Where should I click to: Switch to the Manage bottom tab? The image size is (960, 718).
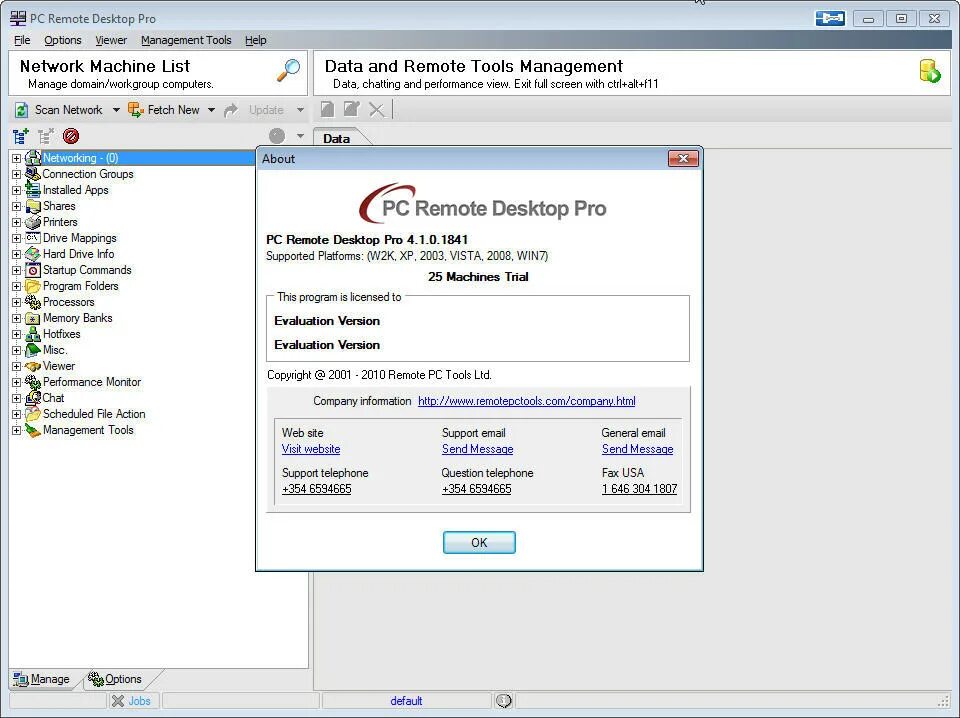coord(42,679)
